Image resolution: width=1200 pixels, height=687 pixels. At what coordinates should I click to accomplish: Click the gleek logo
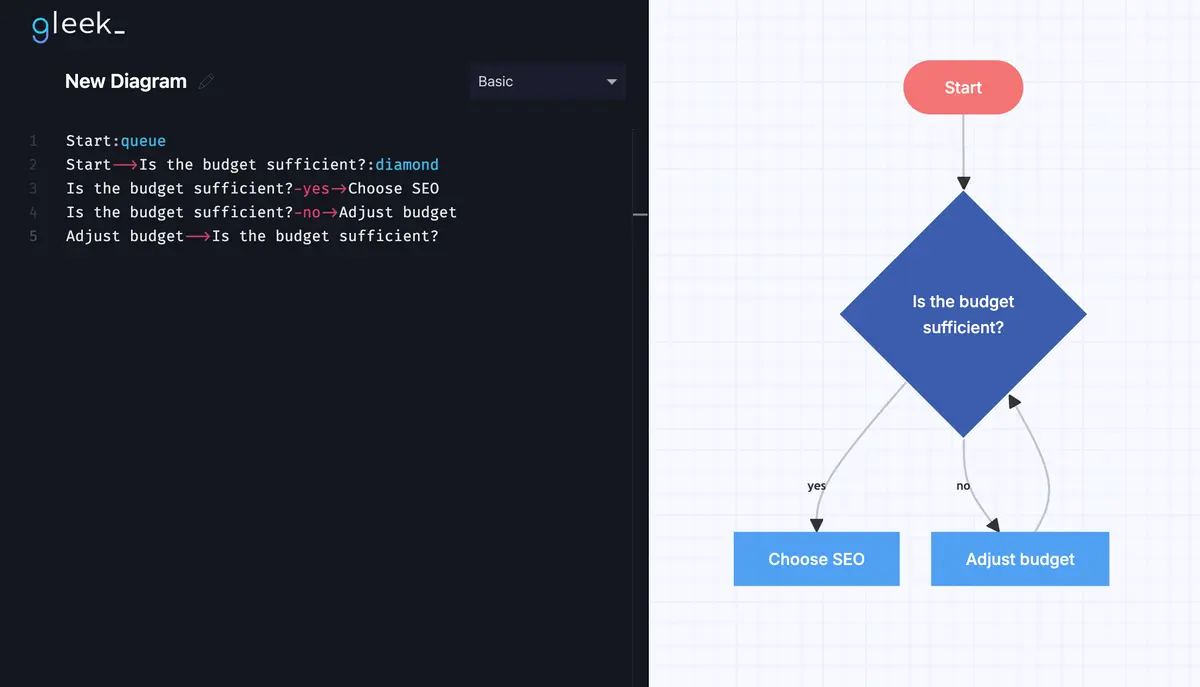[78, 27]
